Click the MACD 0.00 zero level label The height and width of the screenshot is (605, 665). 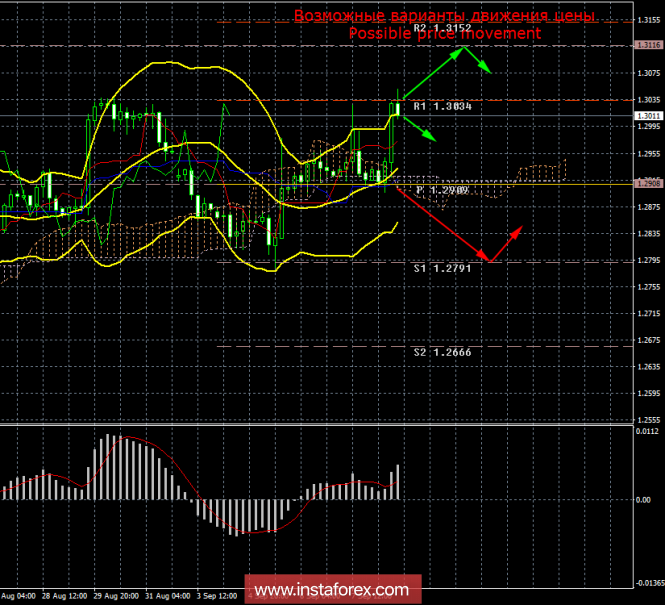tap(643, 500)
